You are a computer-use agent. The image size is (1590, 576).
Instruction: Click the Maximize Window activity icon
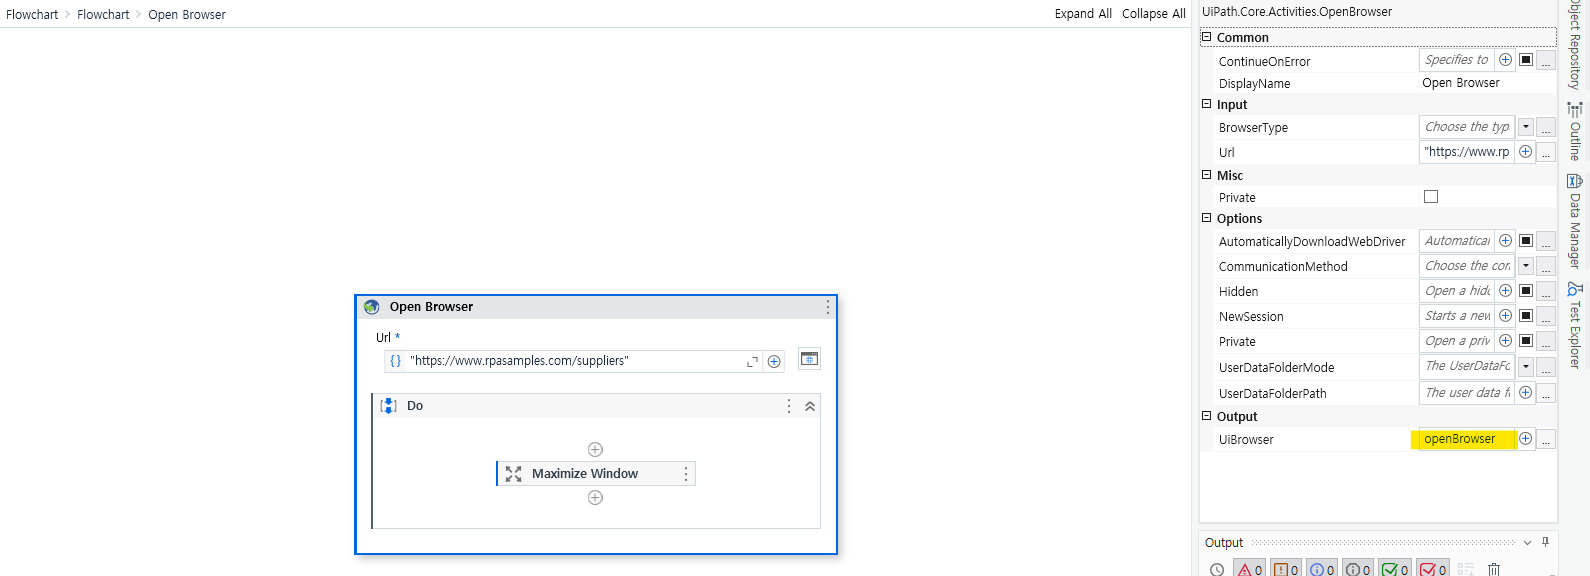pyautogui.click(x=514, y=474)
